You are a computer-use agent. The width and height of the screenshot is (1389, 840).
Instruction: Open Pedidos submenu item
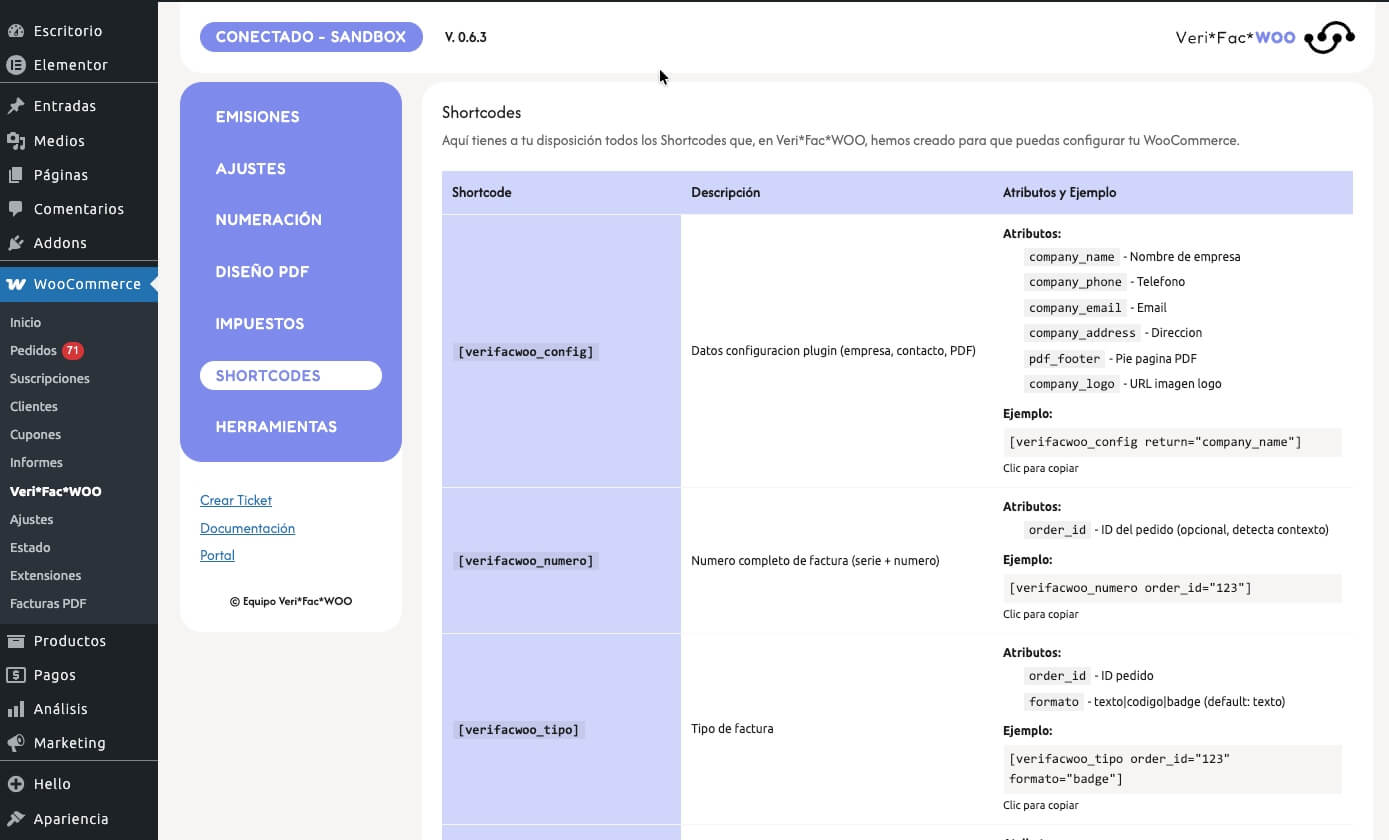click(x=33, y=351)
